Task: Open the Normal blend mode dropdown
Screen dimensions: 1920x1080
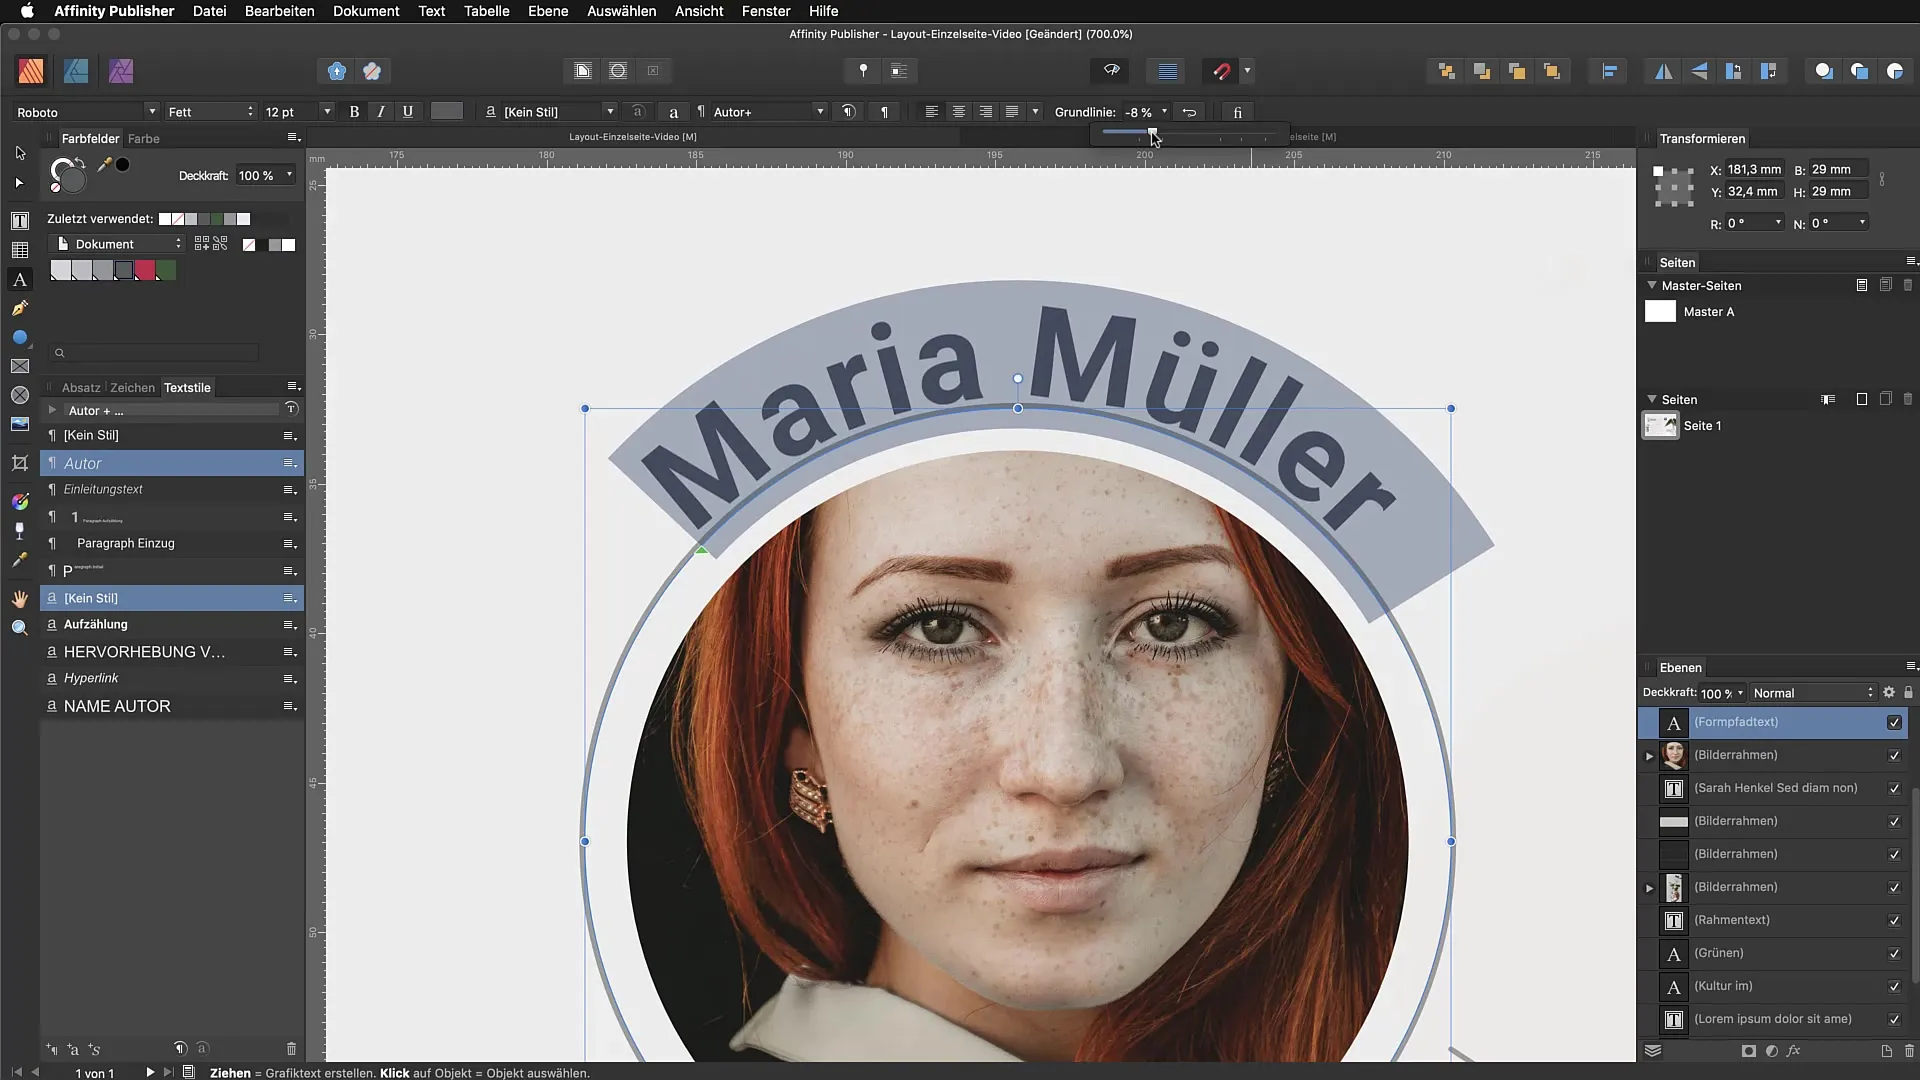Action: pos(1812,693)
